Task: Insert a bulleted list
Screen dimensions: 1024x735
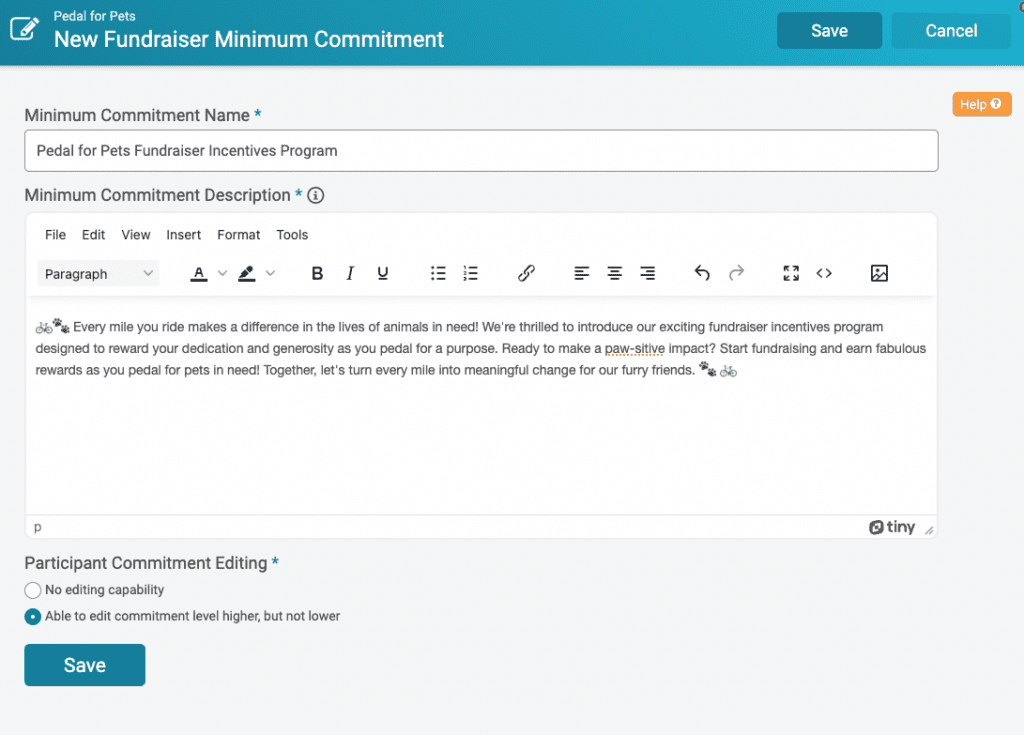Action: [x=438, y=273]
